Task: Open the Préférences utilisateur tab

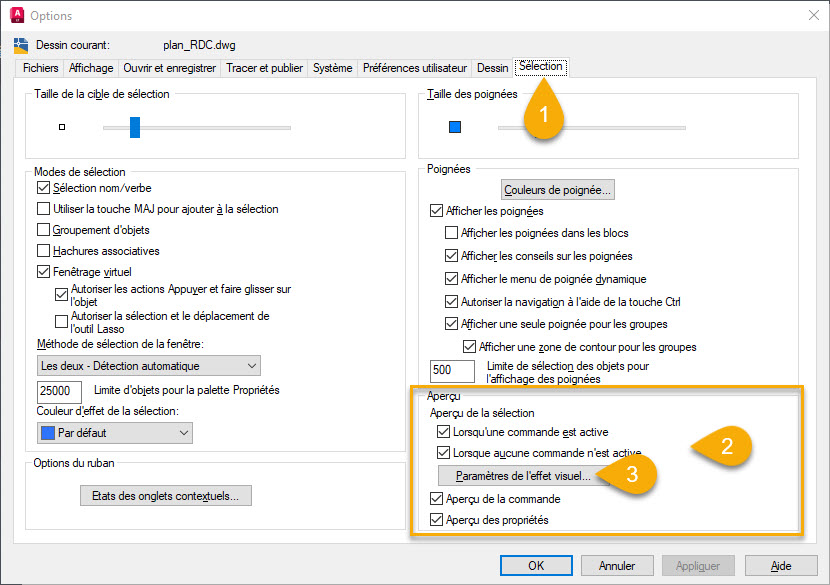Action: point(414,68)
